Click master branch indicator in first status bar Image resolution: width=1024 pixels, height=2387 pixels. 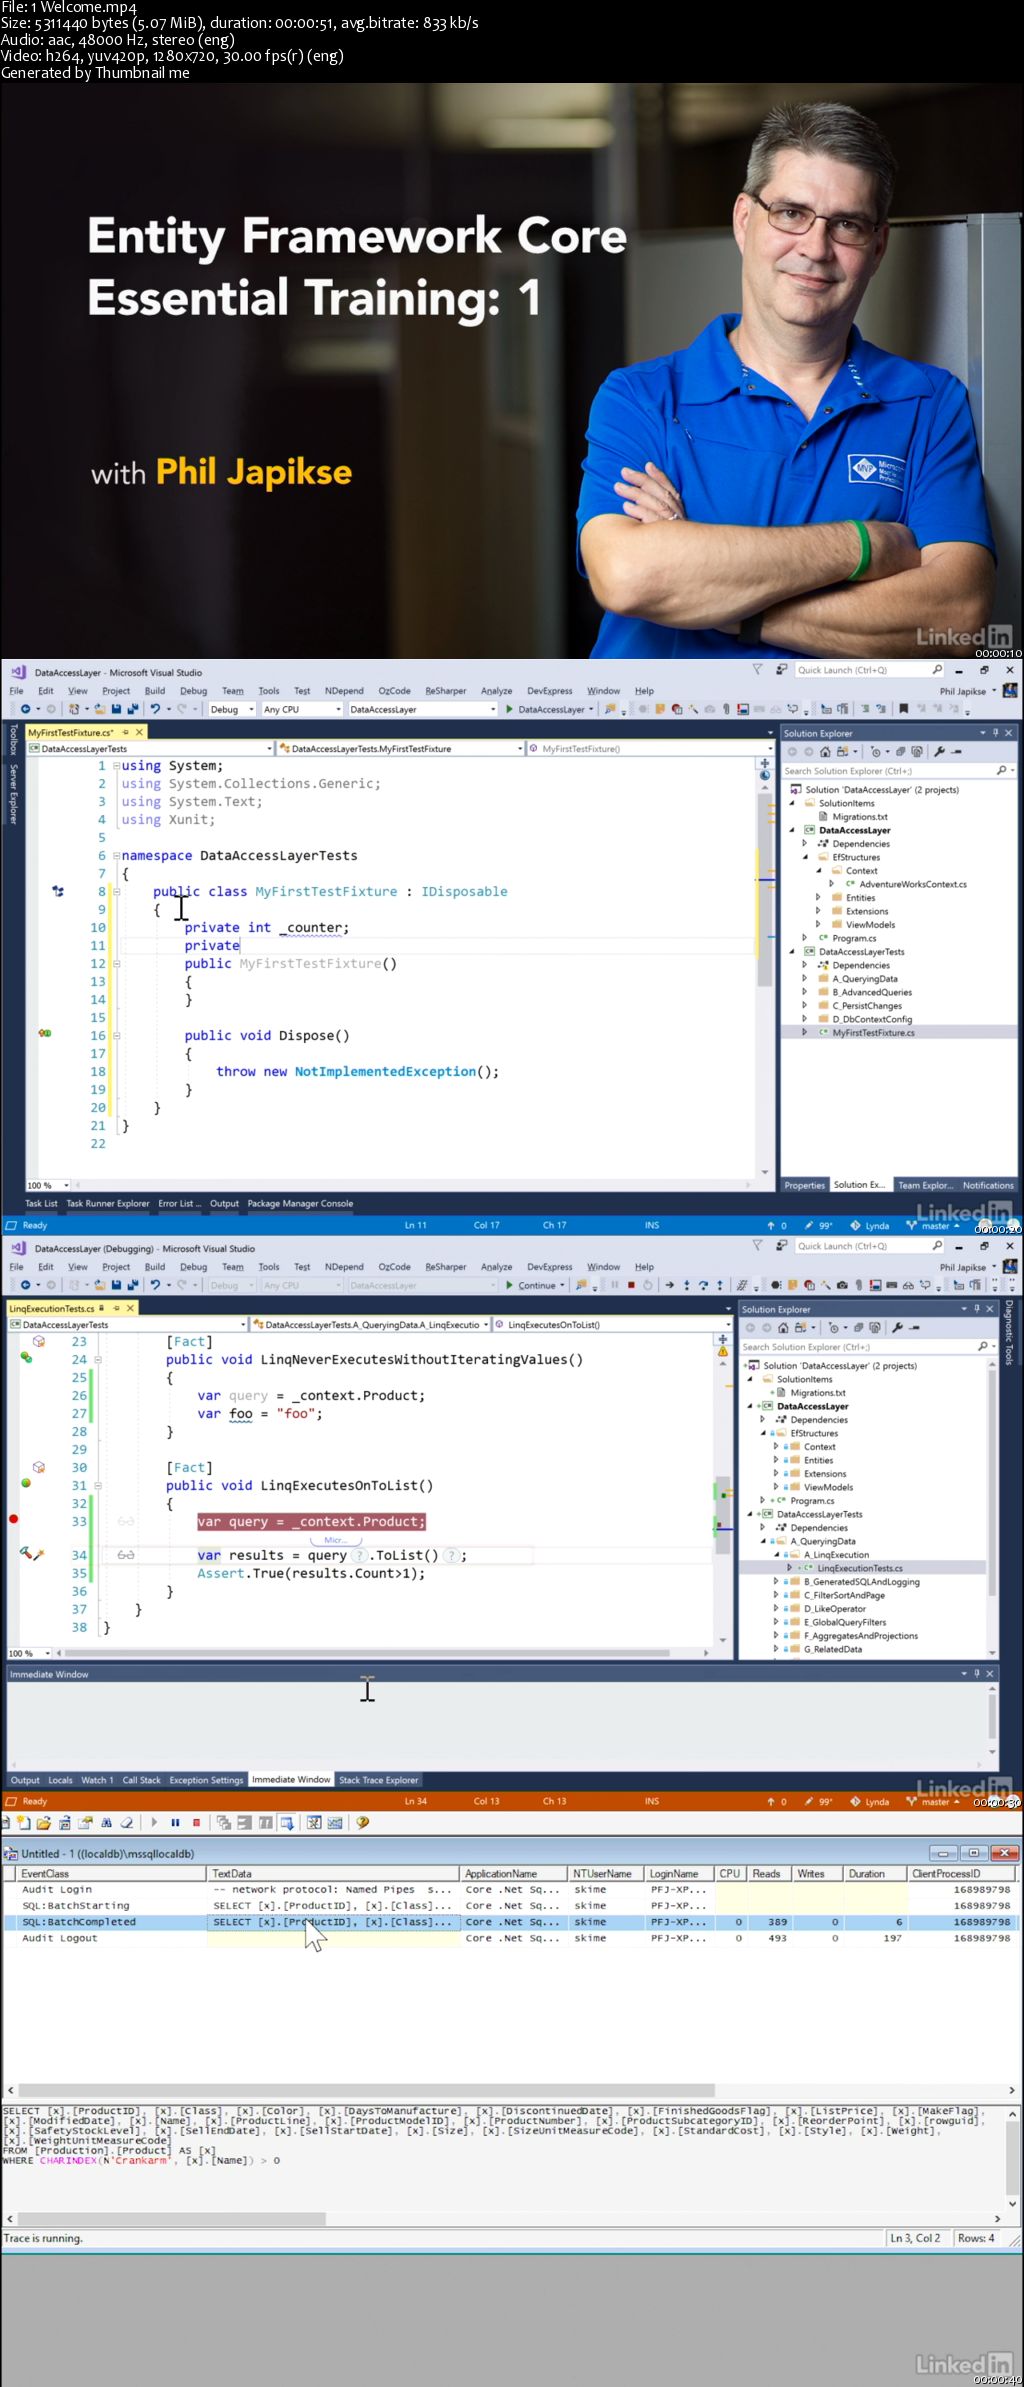[x=933, y=1226]
